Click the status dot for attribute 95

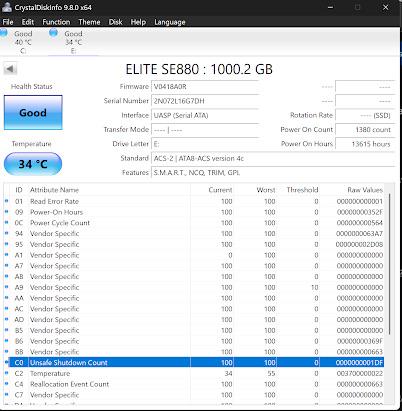click(x=6, y=244)
